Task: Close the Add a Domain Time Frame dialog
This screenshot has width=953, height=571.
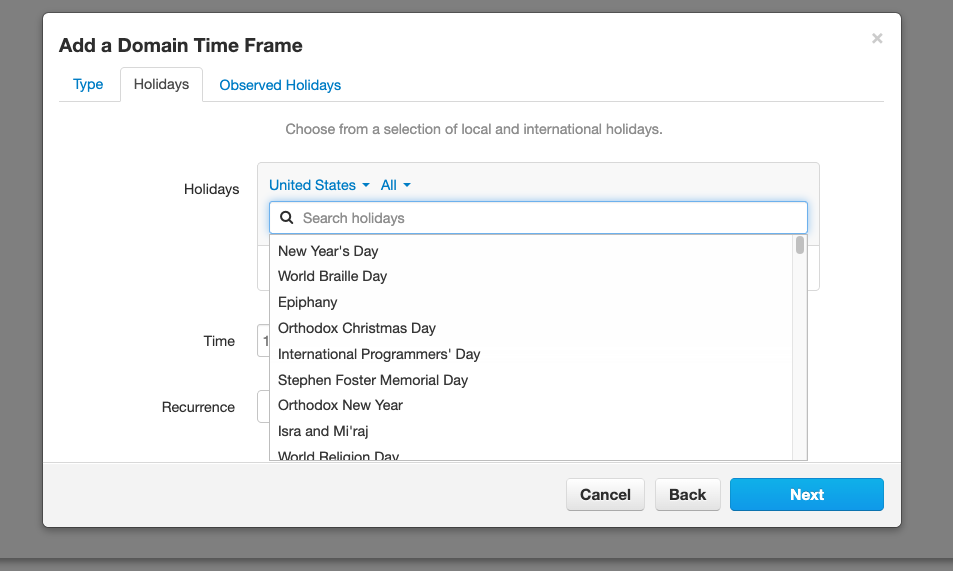Action: point(876,38)
